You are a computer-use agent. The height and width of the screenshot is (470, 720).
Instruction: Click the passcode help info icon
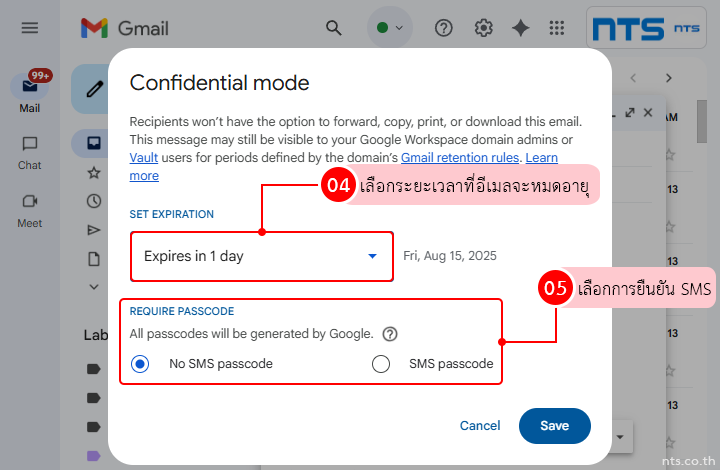(x=390, y=334)
